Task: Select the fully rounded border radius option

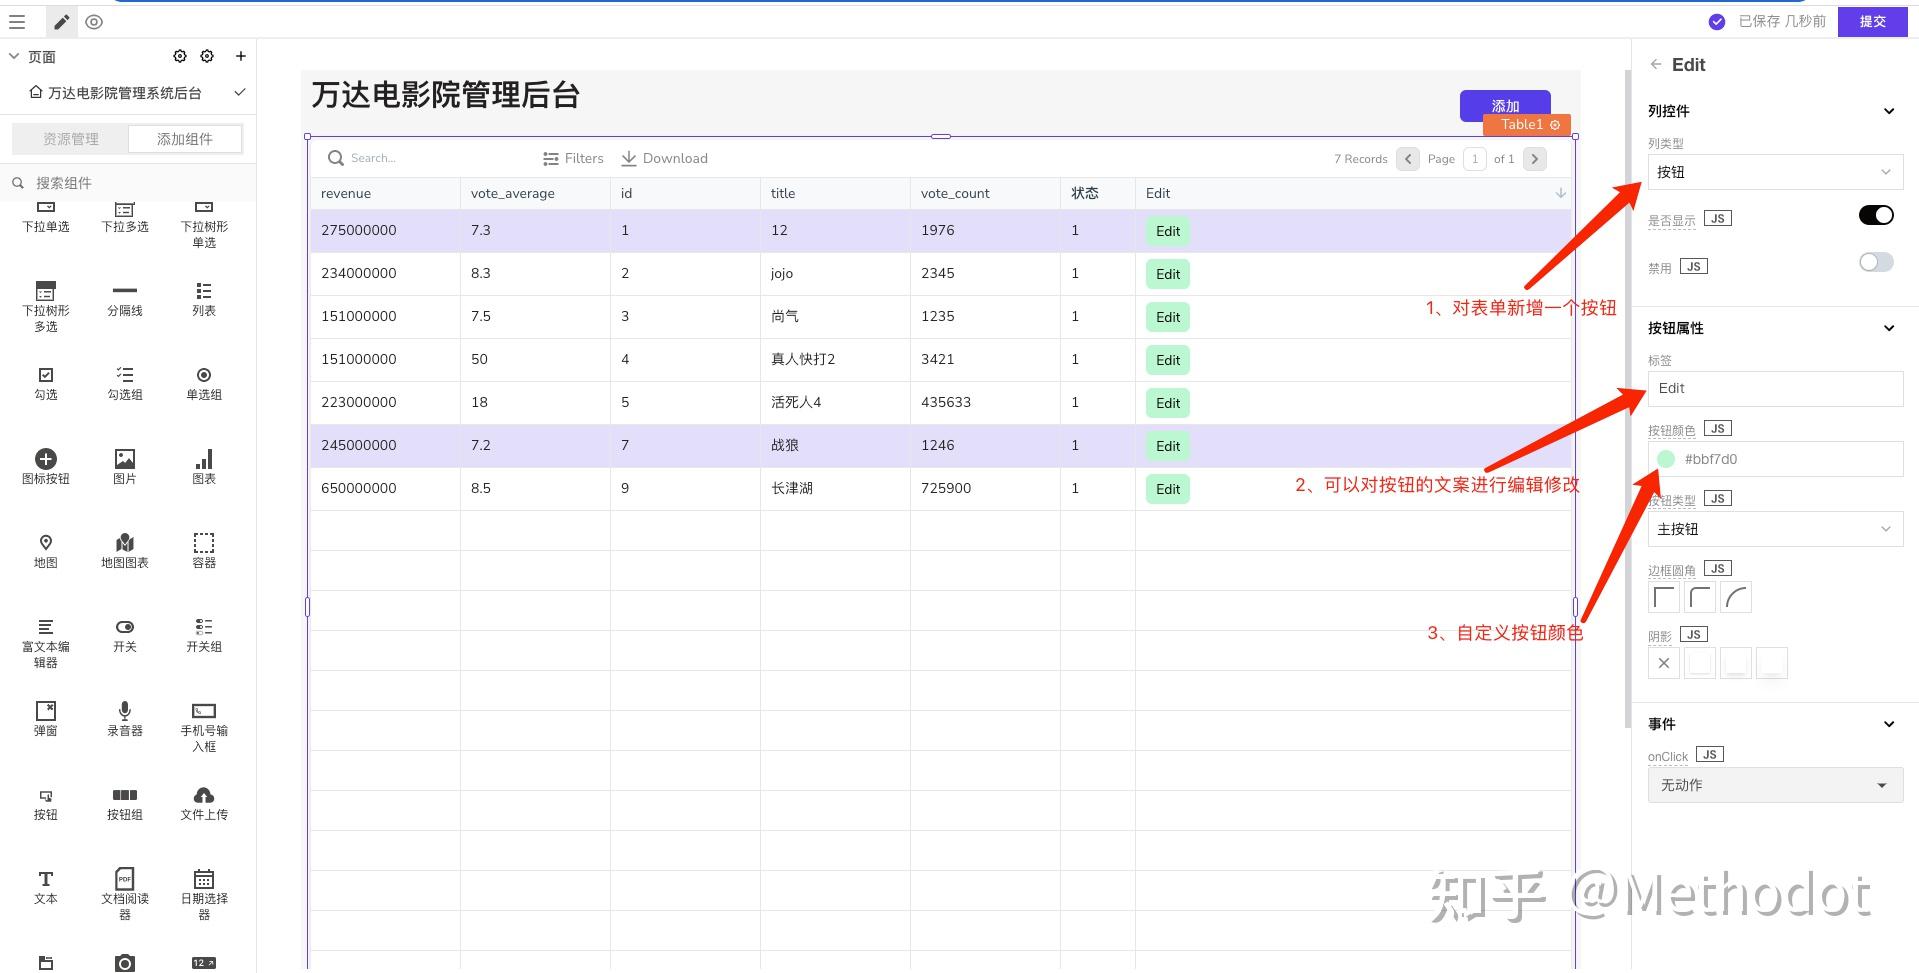Action: tap(1737, 598)
